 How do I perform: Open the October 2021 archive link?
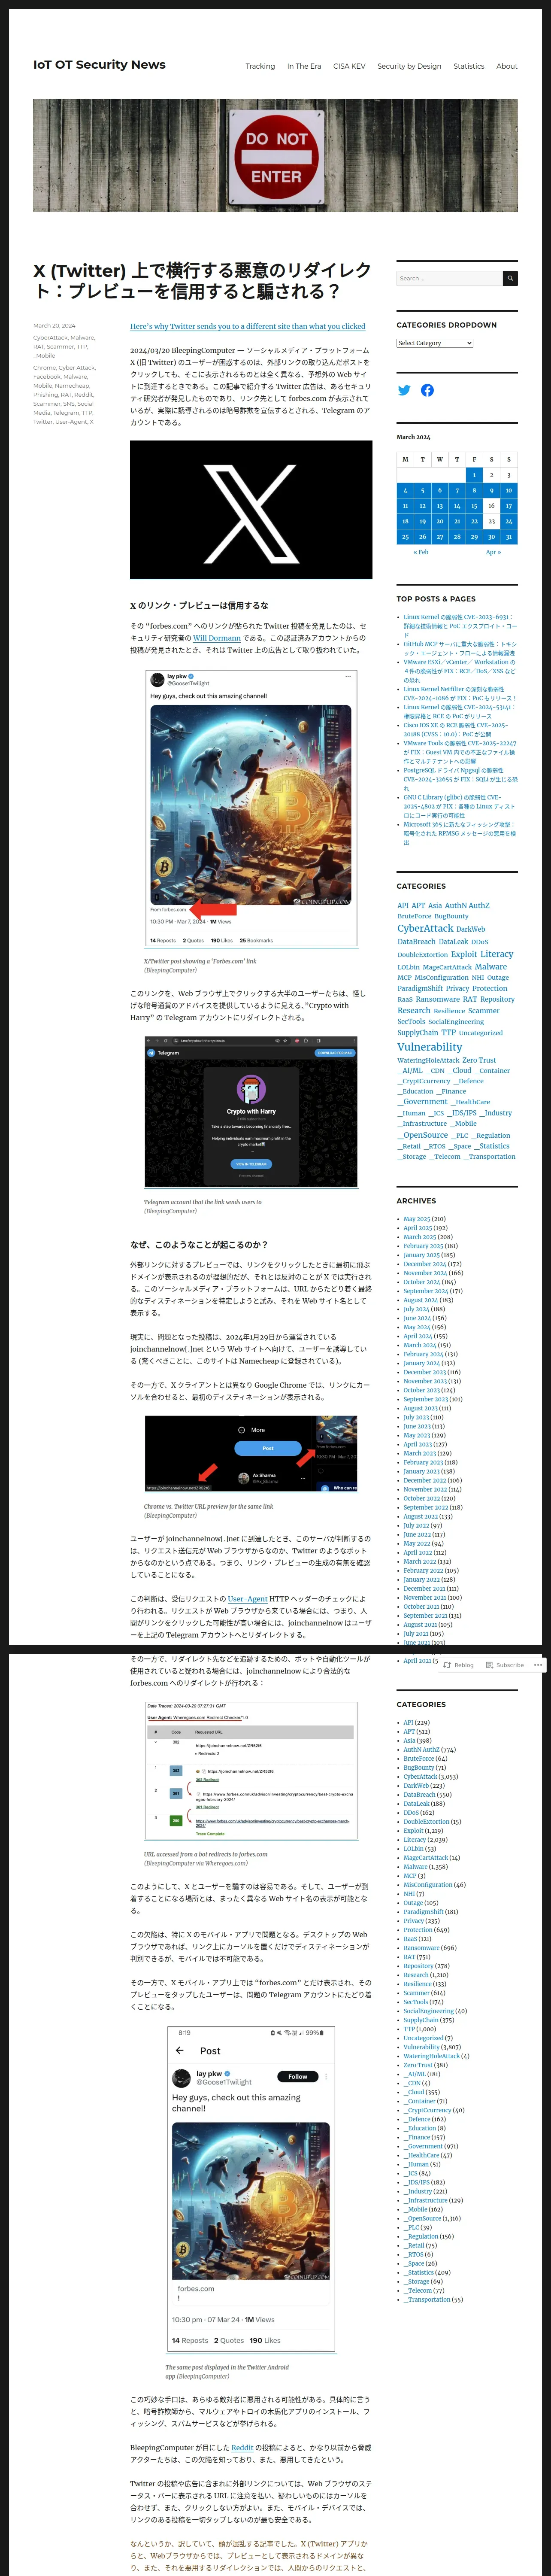point(422,1606)
